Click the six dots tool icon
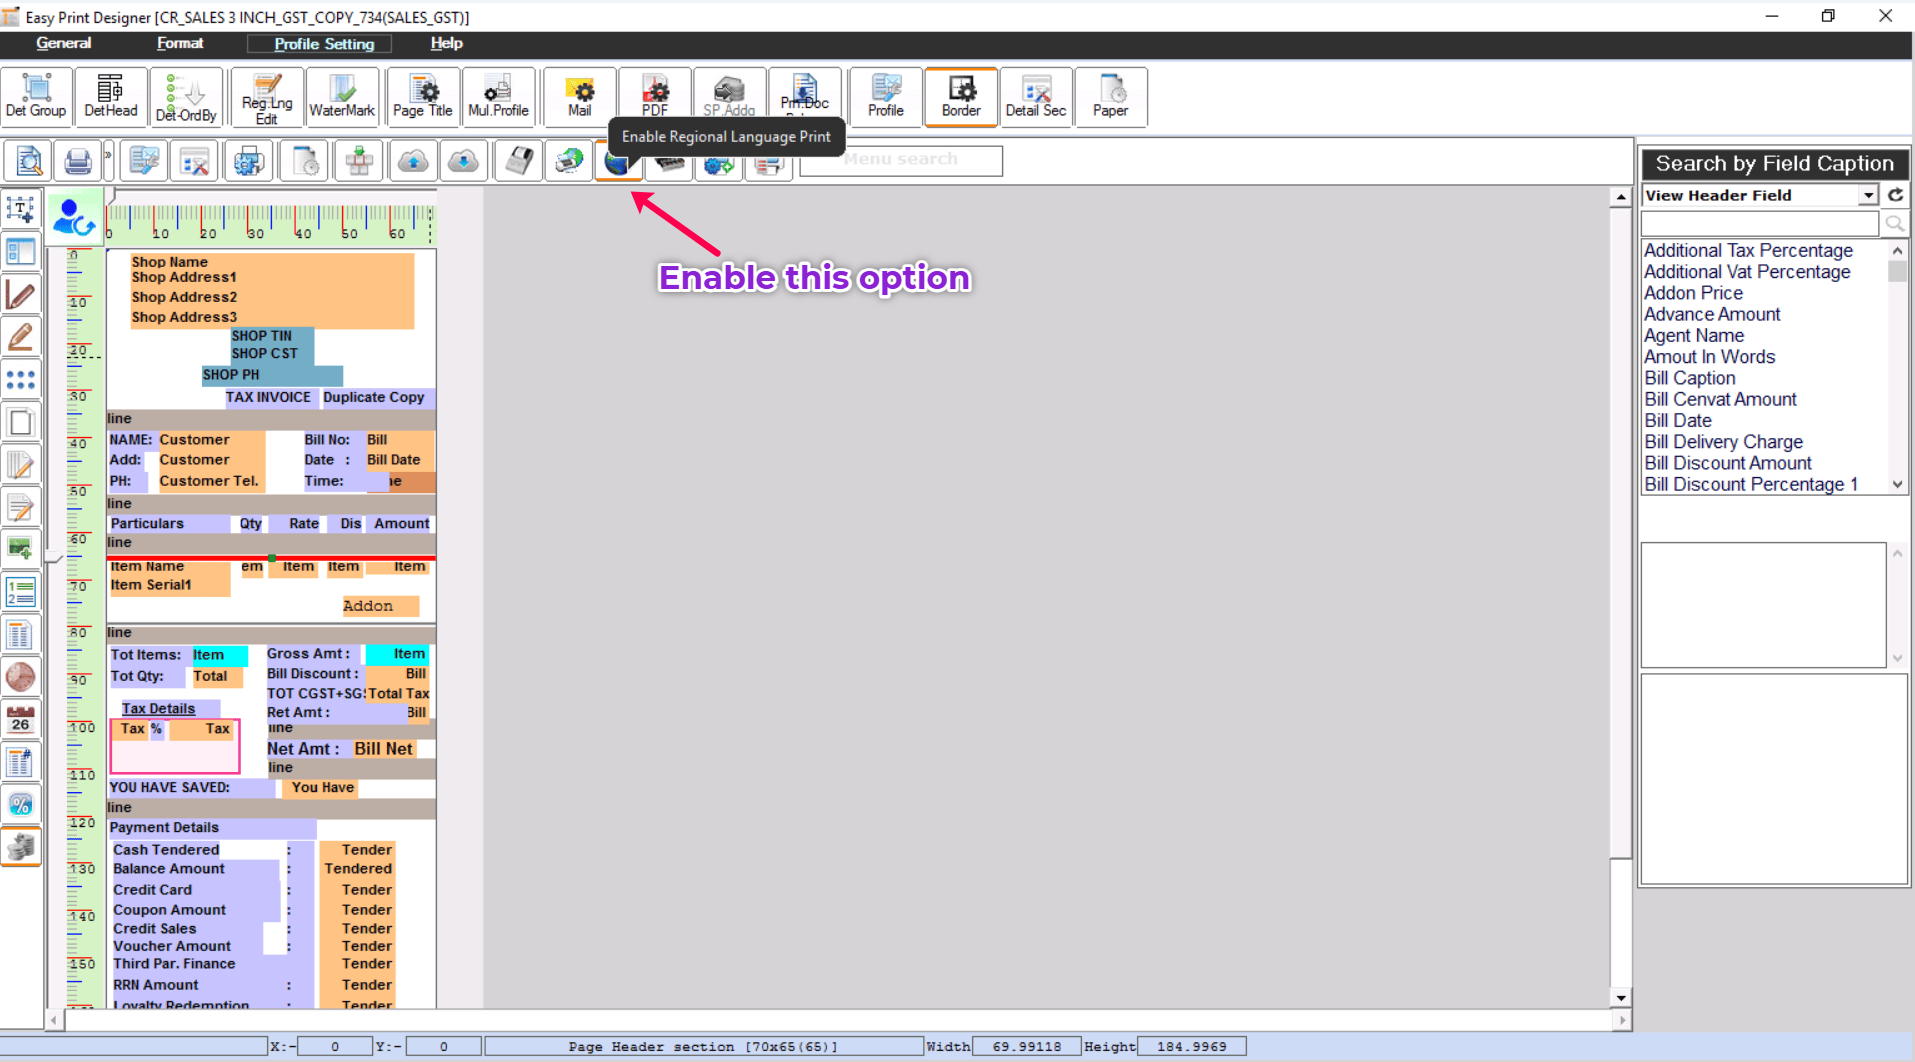The image size is (1915, 1062). (x=21, y=380)
